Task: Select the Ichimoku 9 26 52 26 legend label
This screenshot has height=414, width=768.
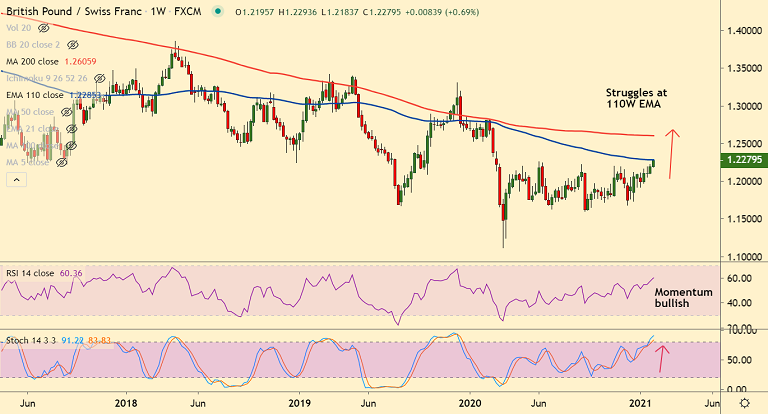Action: tap(47, 78)
